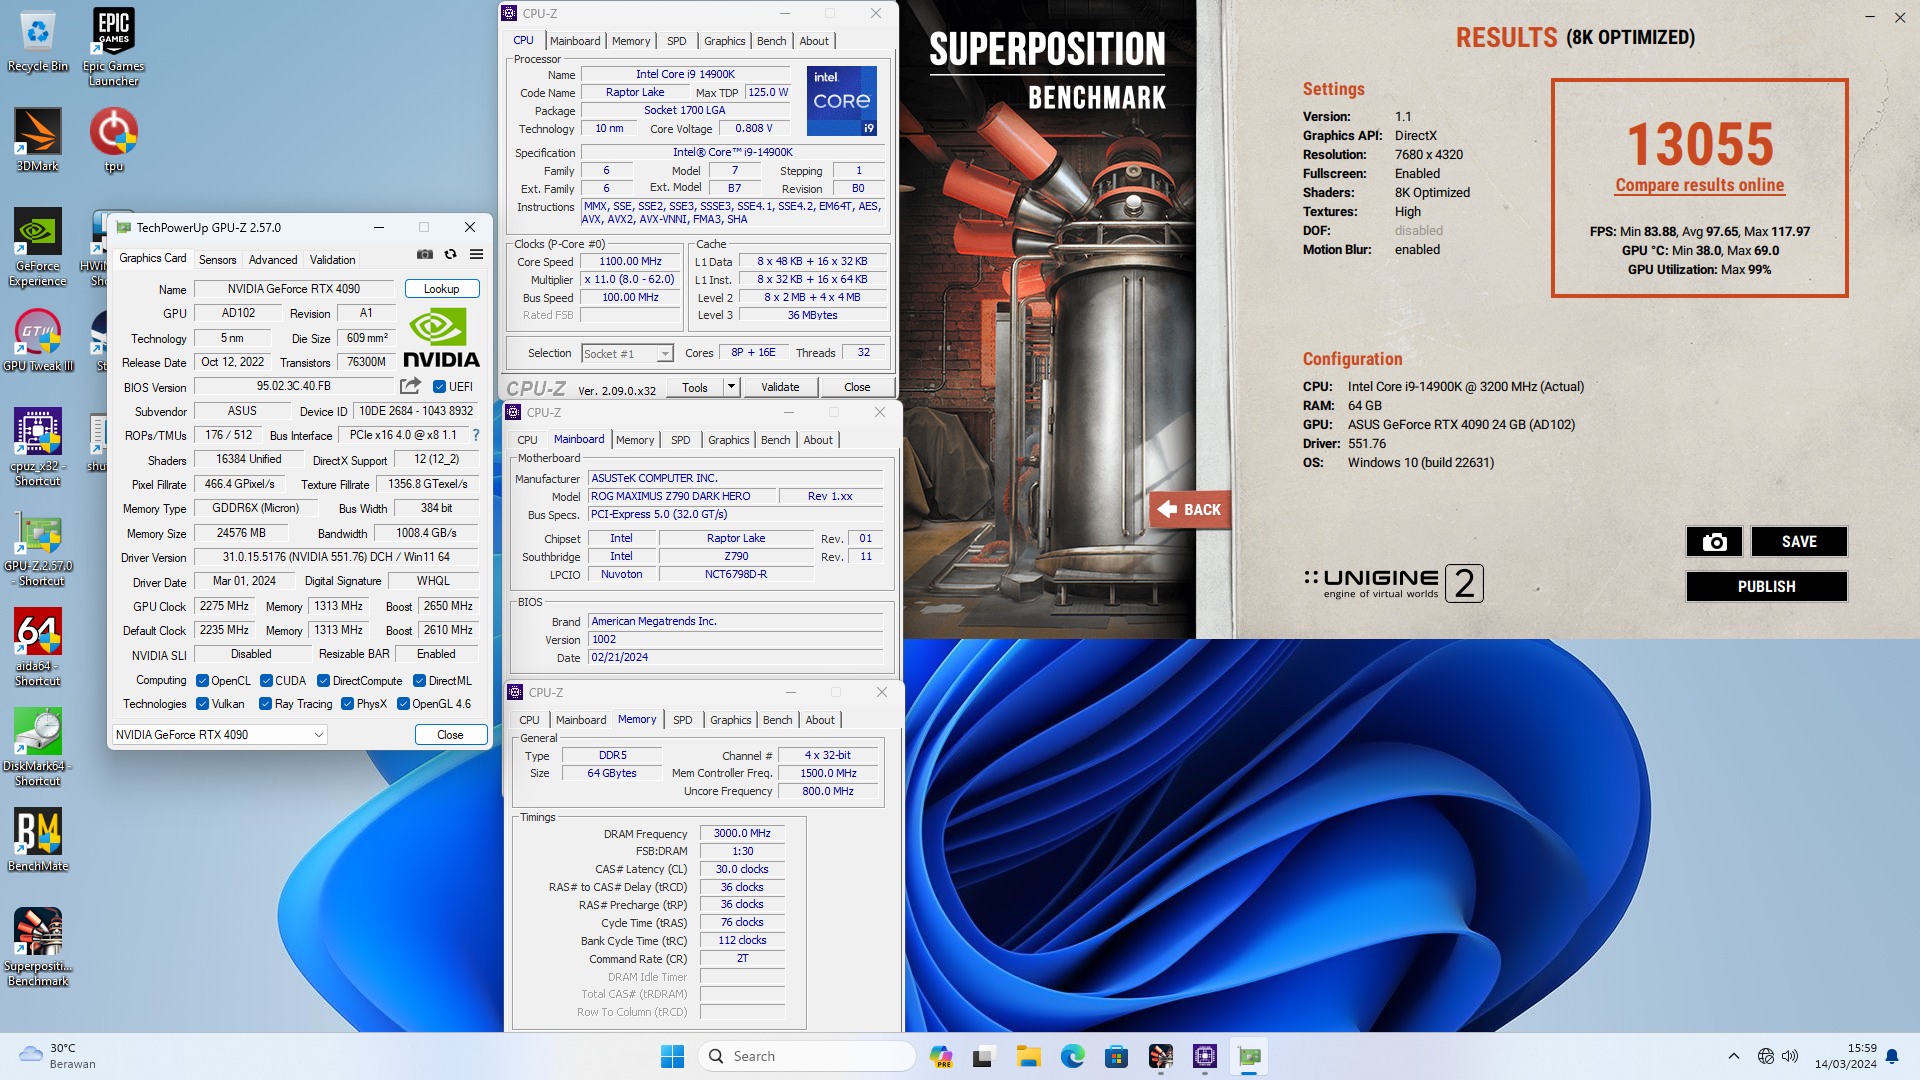Click Bus Interface question mark help
1920x1080 pixels.
(476, 435)
